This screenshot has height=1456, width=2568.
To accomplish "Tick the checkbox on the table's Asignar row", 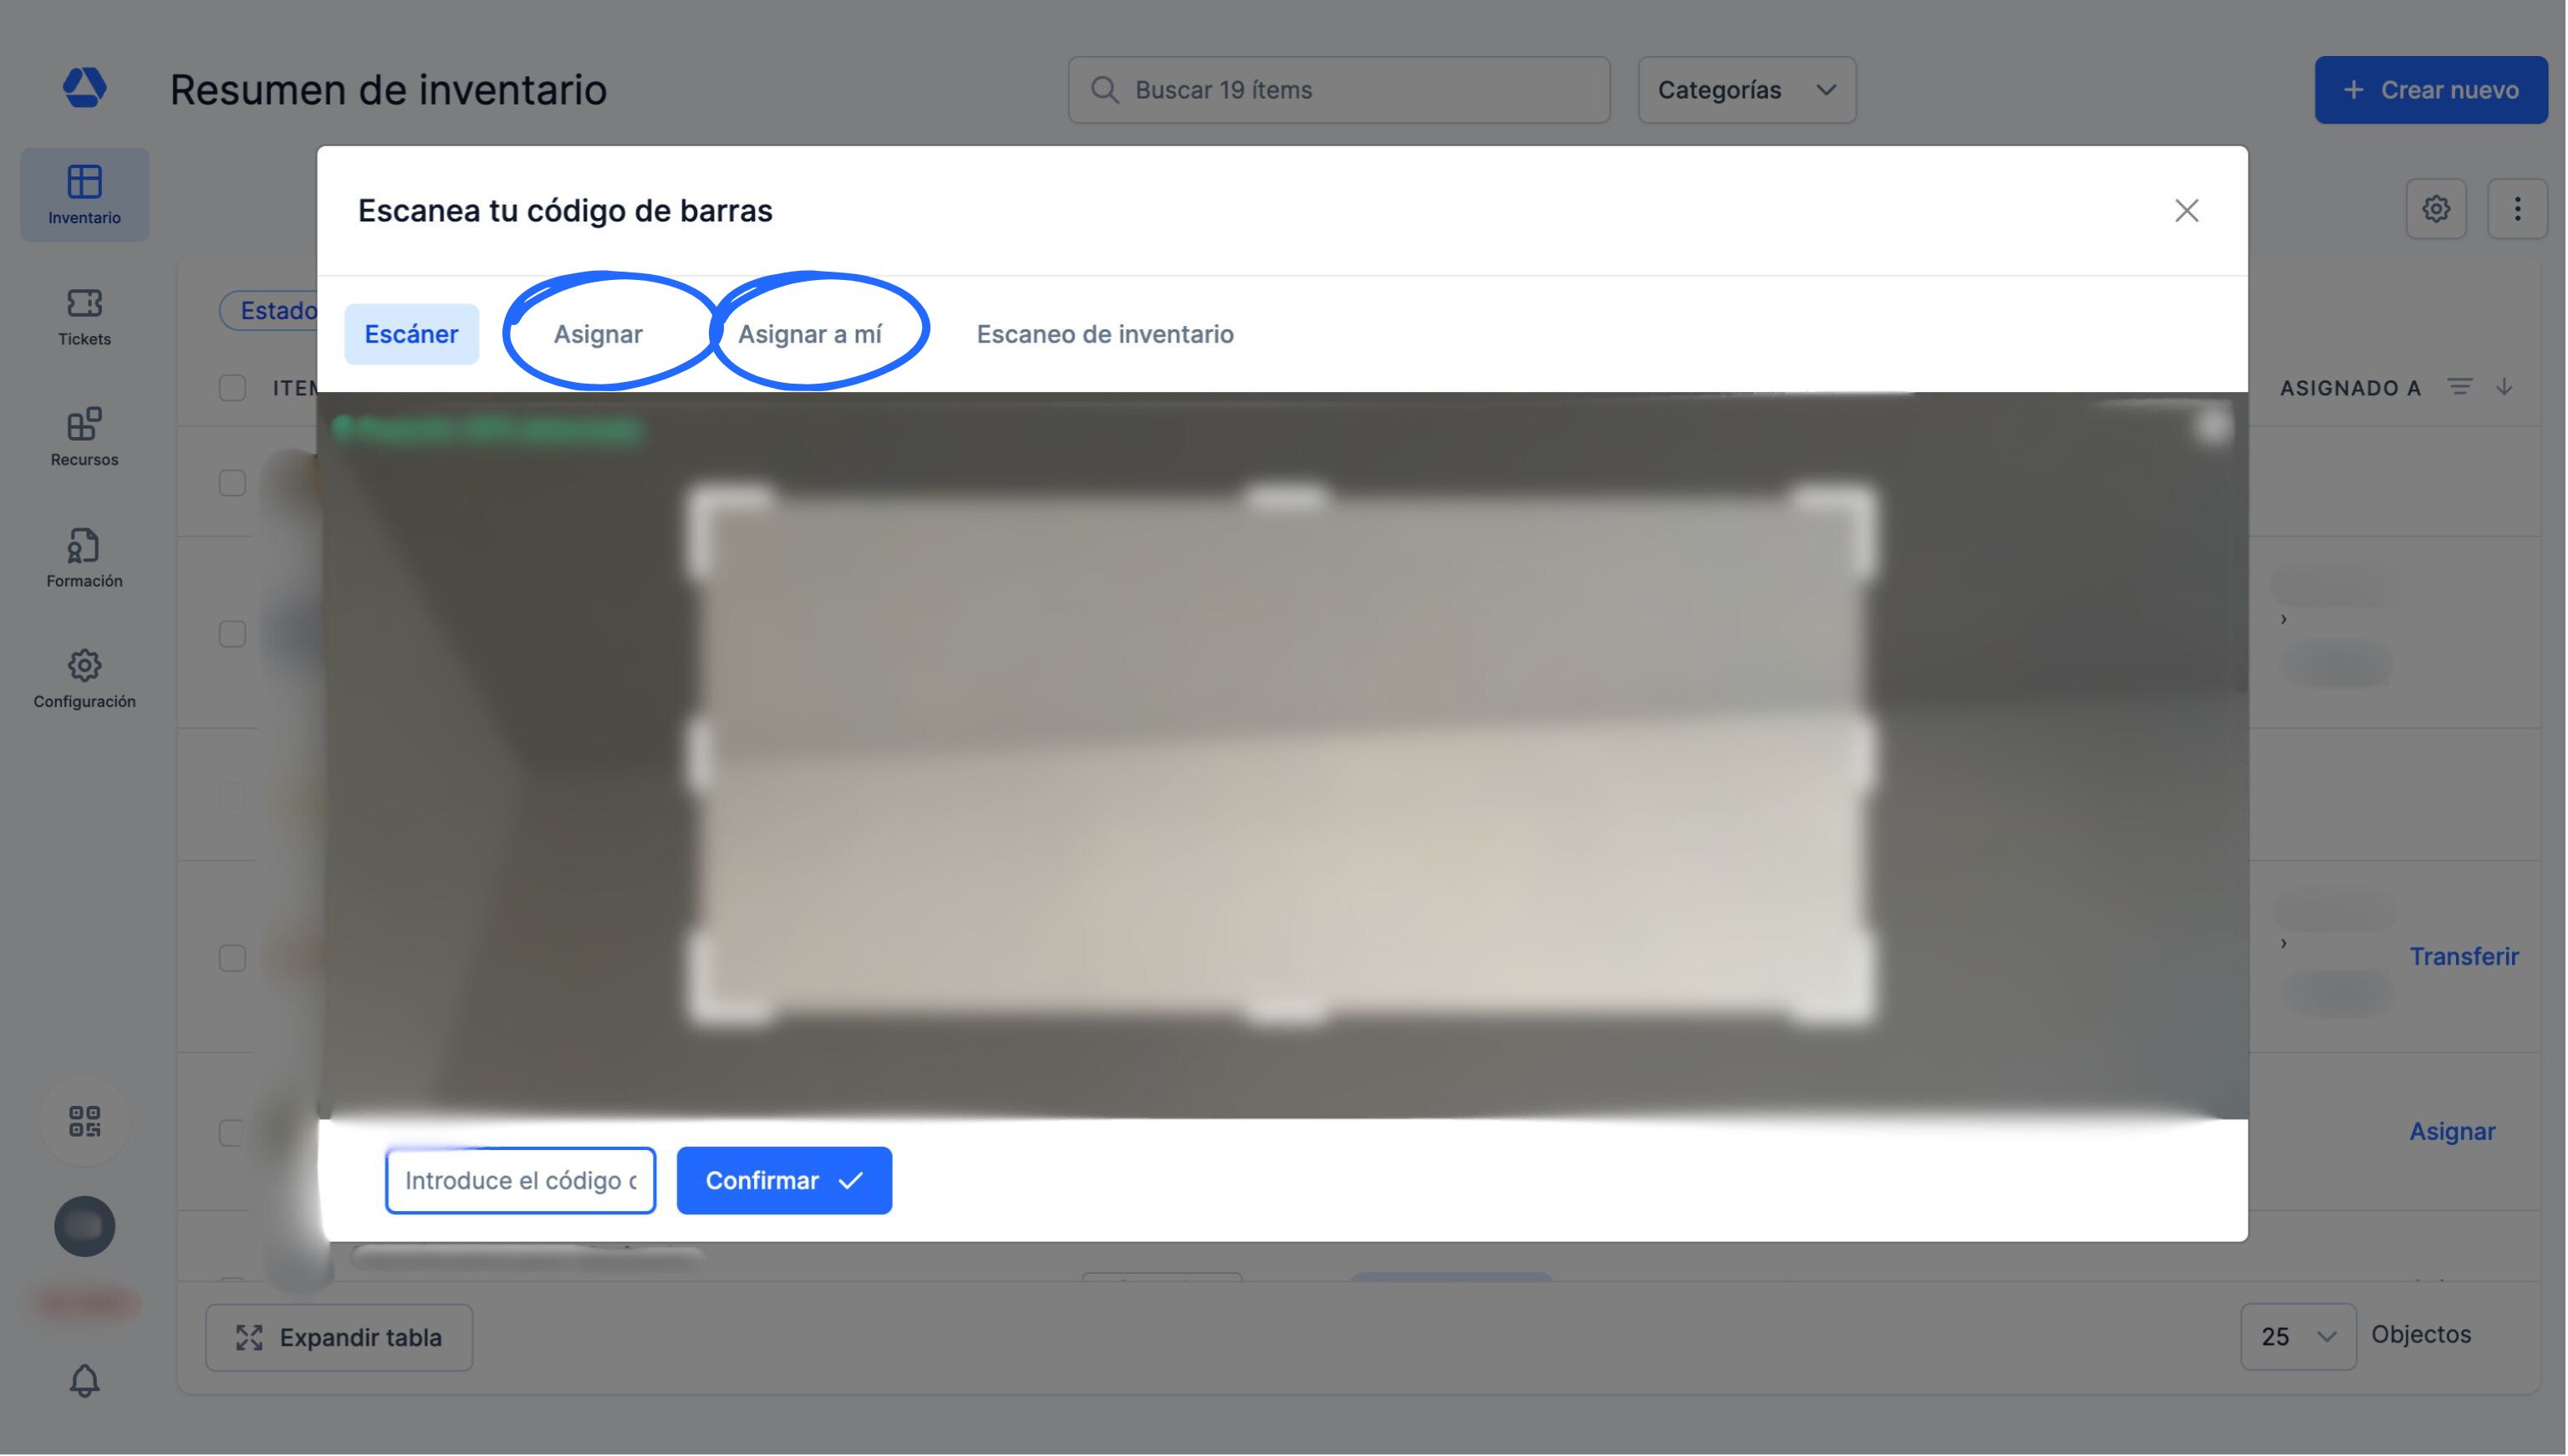I will pyautogui.click(x=232, y=1132).
